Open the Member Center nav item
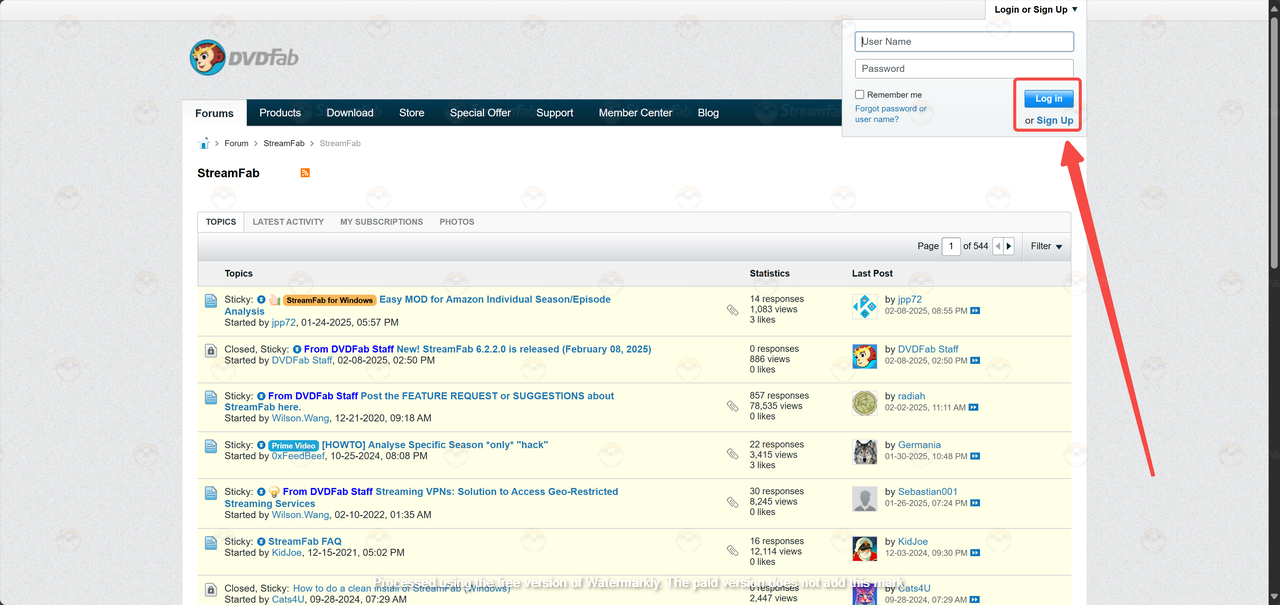Image resolution: width=1280 pixels, height=605 pixels. click(x=636, y=113)
